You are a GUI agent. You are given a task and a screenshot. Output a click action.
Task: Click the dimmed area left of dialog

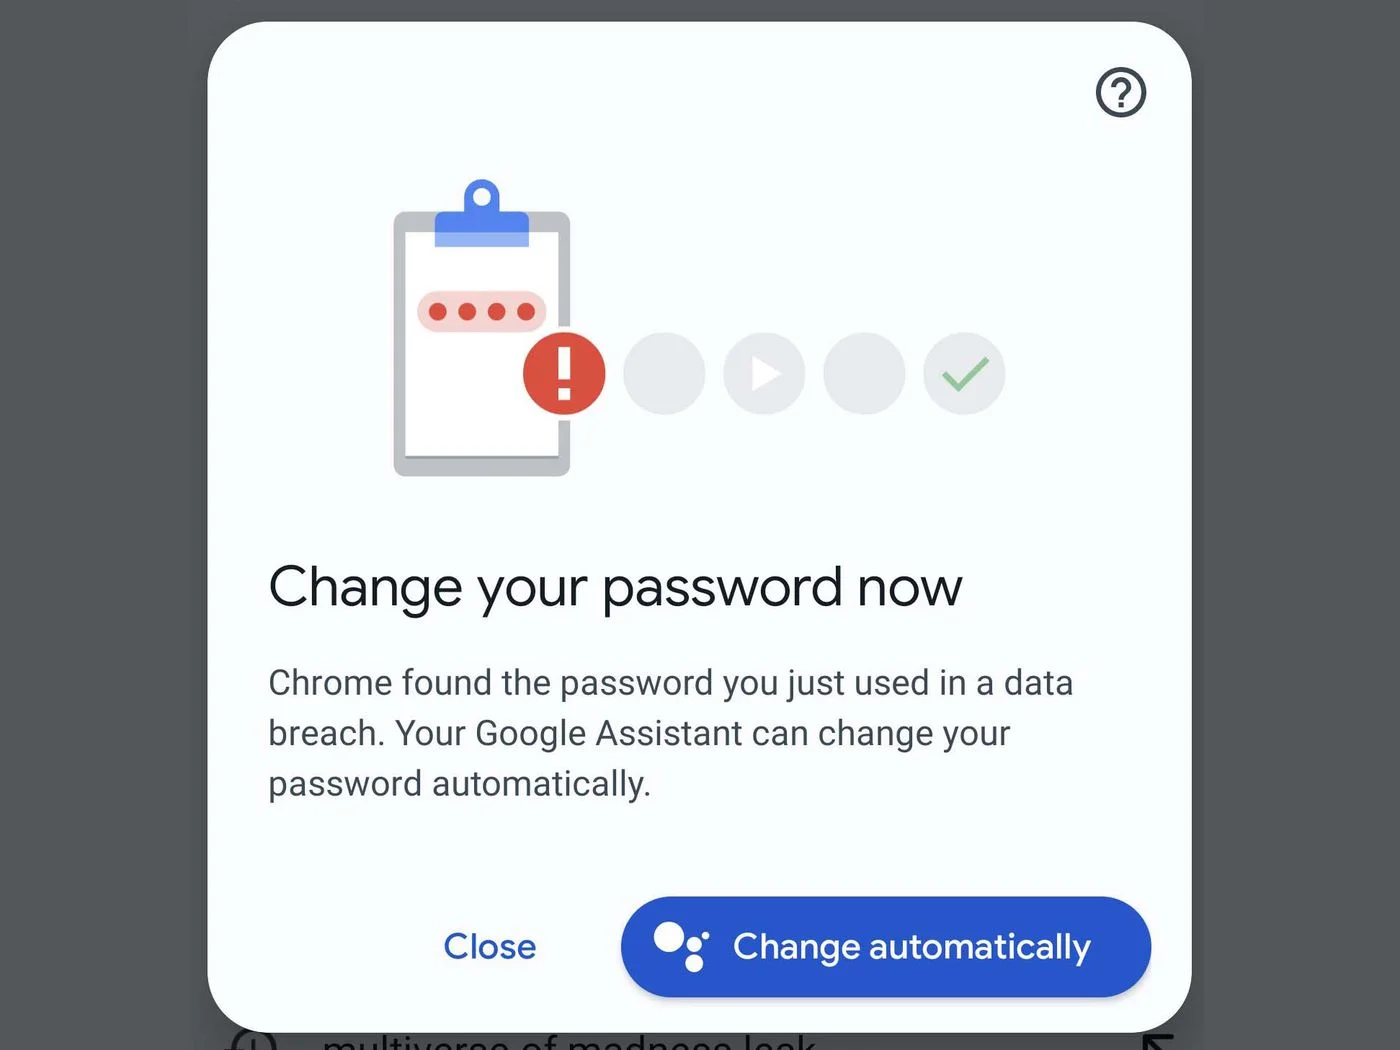pos(100,500)
